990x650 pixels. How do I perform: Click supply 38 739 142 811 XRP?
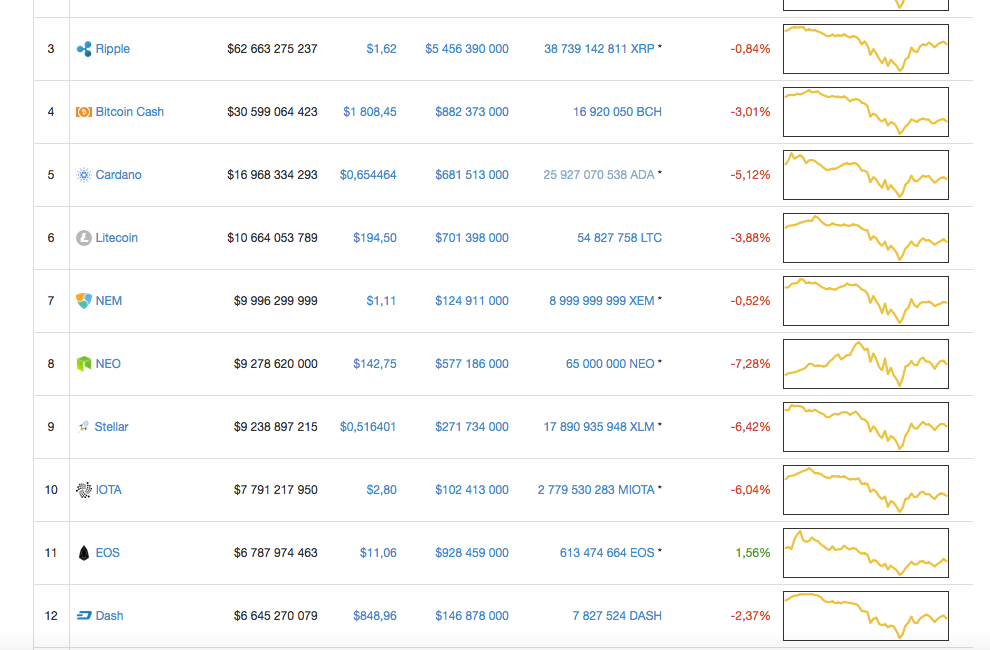point(599,49)
